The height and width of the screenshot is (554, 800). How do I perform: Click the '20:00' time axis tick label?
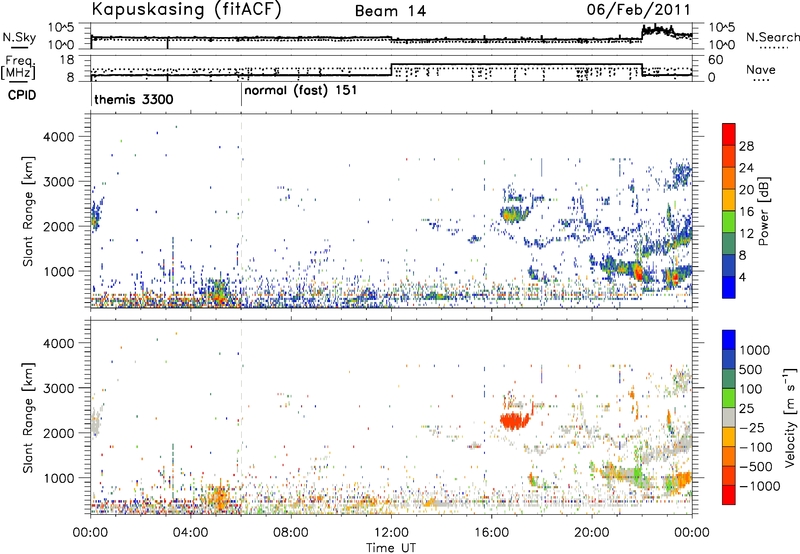tap(592, 533)
